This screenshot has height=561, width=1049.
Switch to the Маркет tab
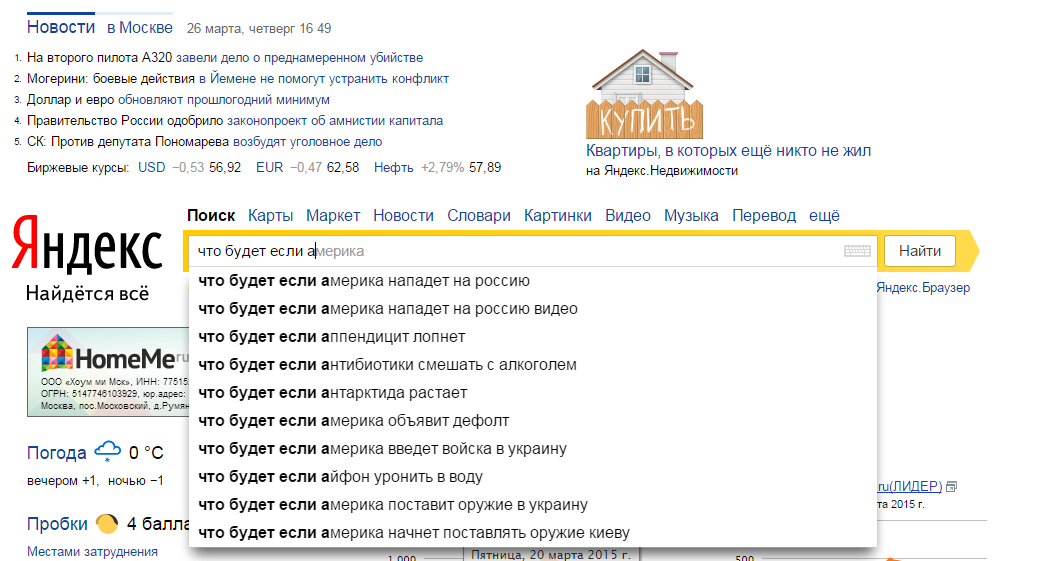click(x=332, y=215)
